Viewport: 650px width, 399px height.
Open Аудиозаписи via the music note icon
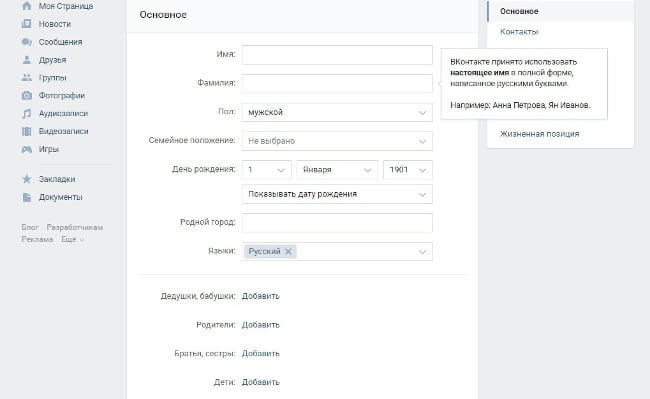click(x=27, y=113)
